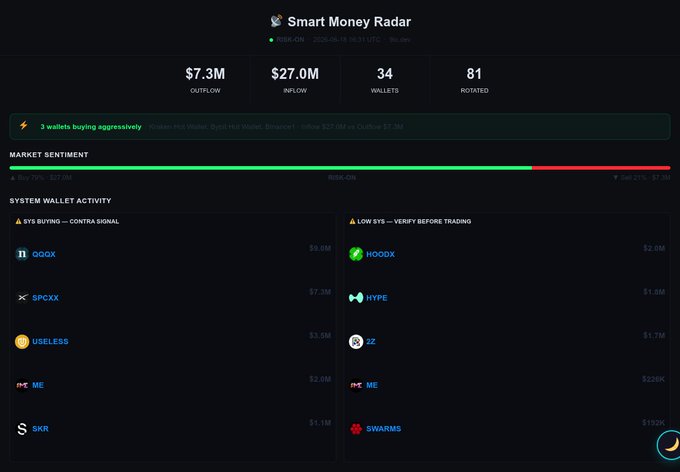Open the ME link under LOW SYS
The height and width of the screenshot is (472, 680).
pos(372,385)
